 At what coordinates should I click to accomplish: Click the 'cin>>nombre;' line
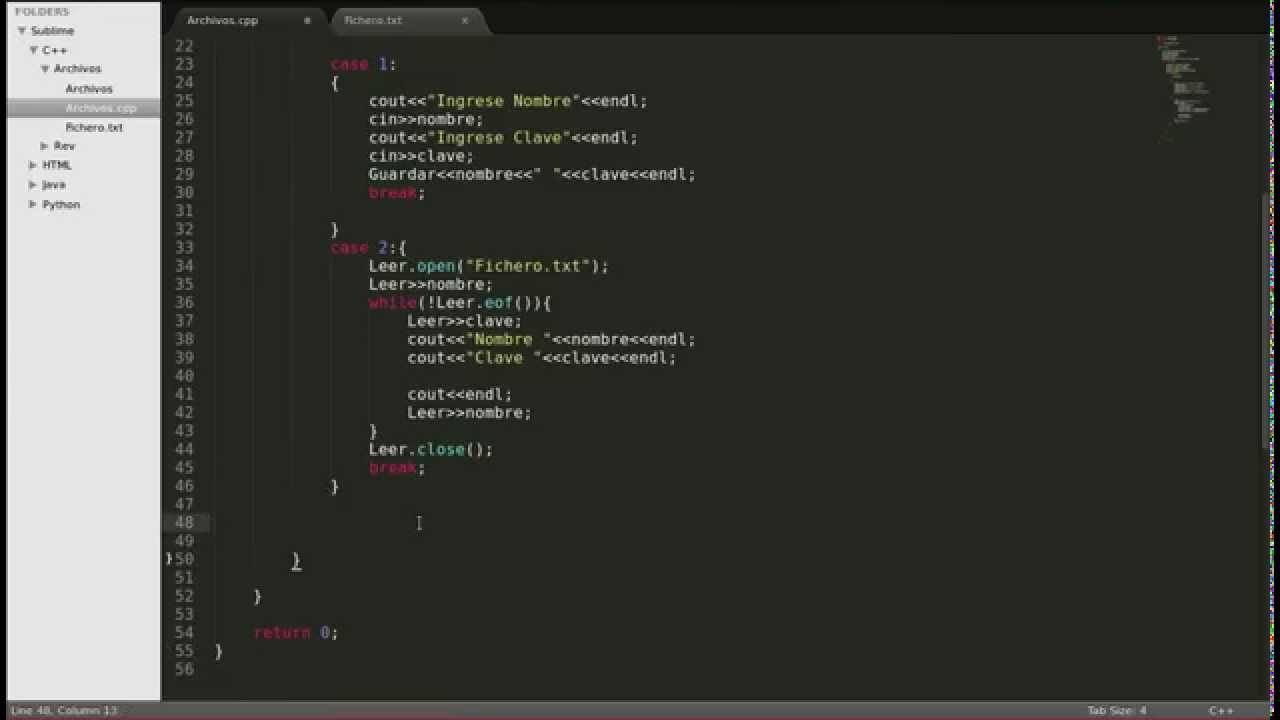click(x=426, y=119)
